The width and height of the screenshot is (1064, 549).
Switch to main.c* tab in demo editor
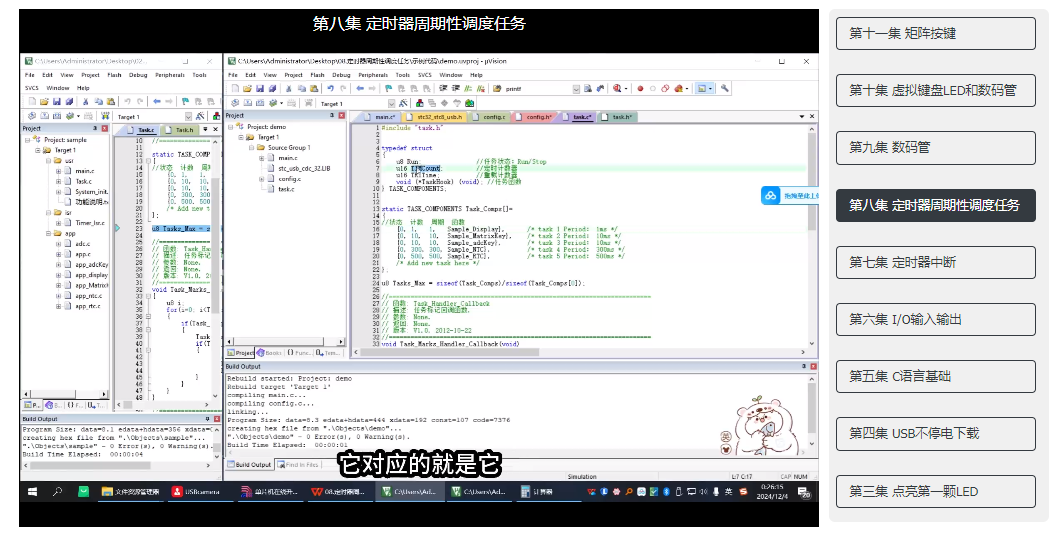[x=380, y=117]
